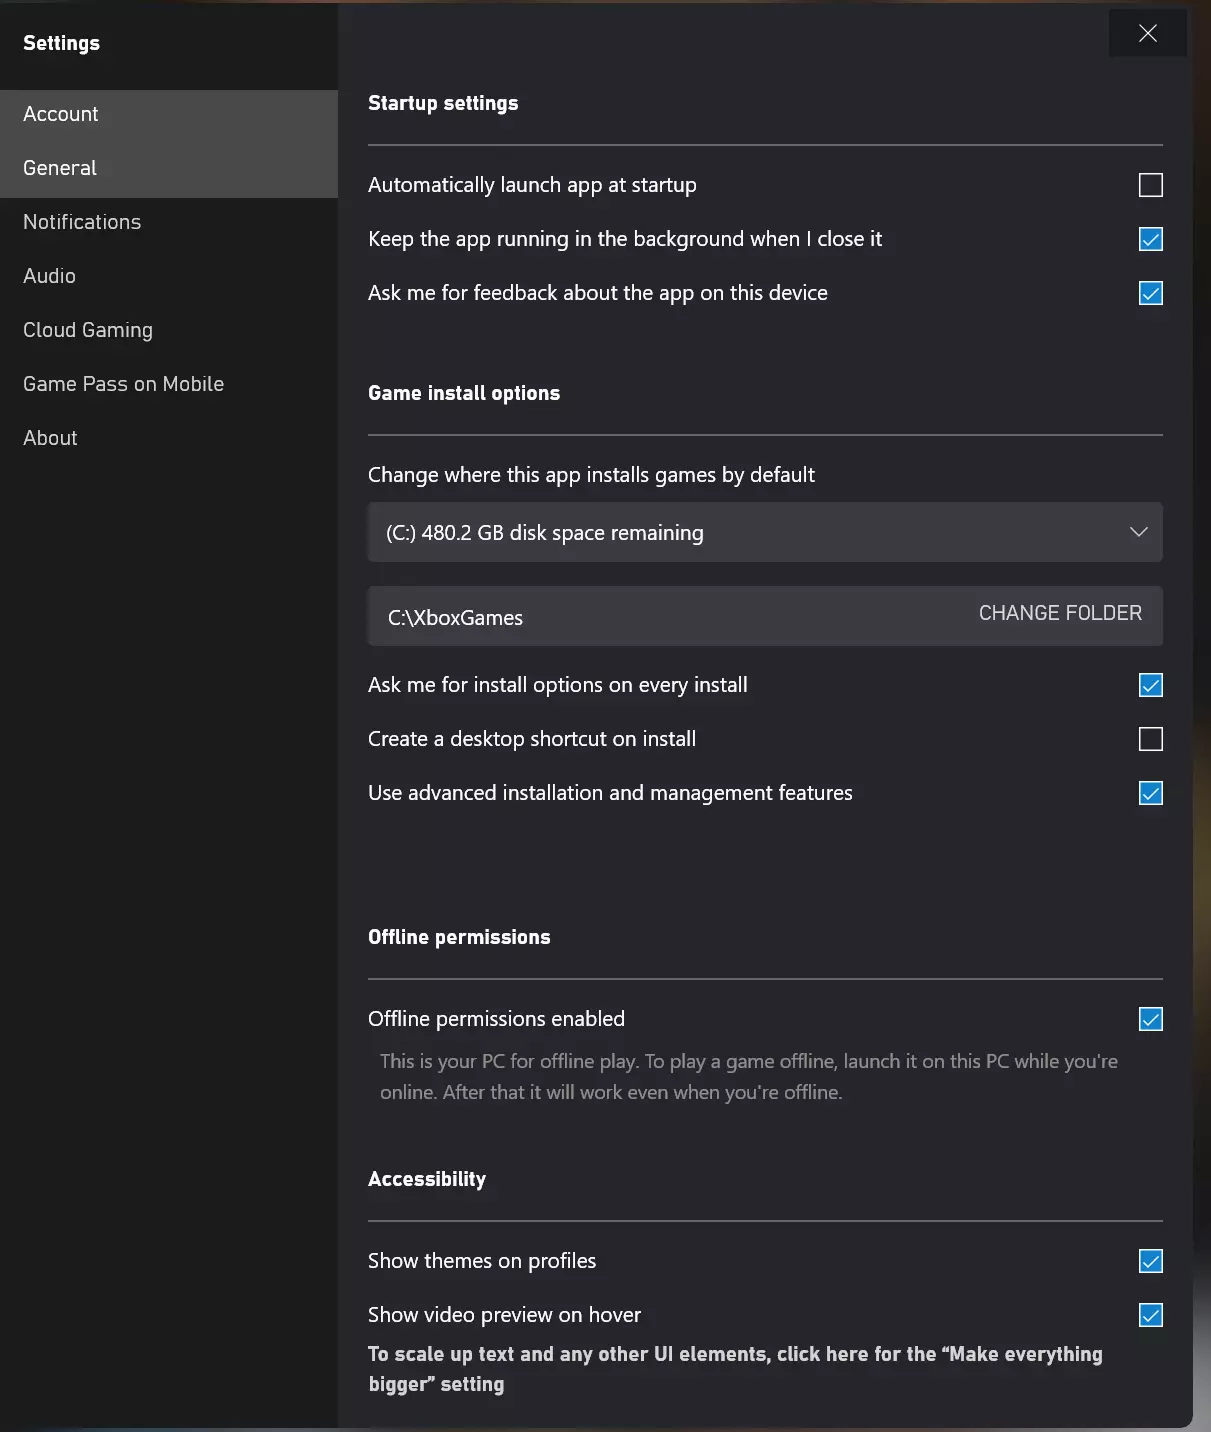Image resolution: width=1211 pixels, height=1432 pixels.
Task: Select Cloud Gaming in the sidebar
Action: pos(88,330)
